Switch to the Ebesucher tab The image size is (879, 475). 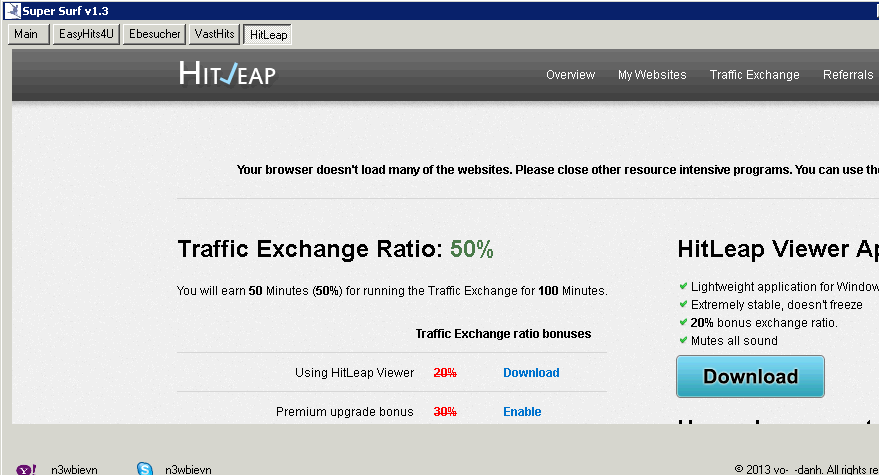pyautogui.click(x=154, y=34)
